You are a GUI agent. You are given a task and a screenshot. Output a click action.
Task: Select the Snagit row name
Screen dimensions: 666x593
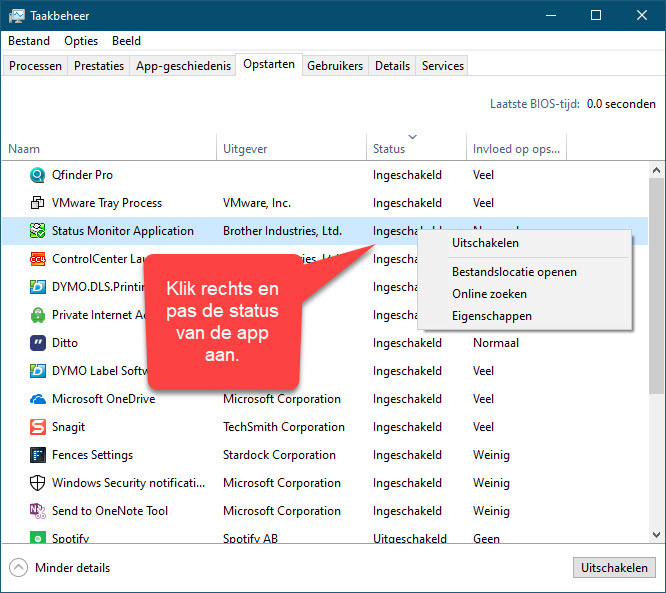(68, 427)
